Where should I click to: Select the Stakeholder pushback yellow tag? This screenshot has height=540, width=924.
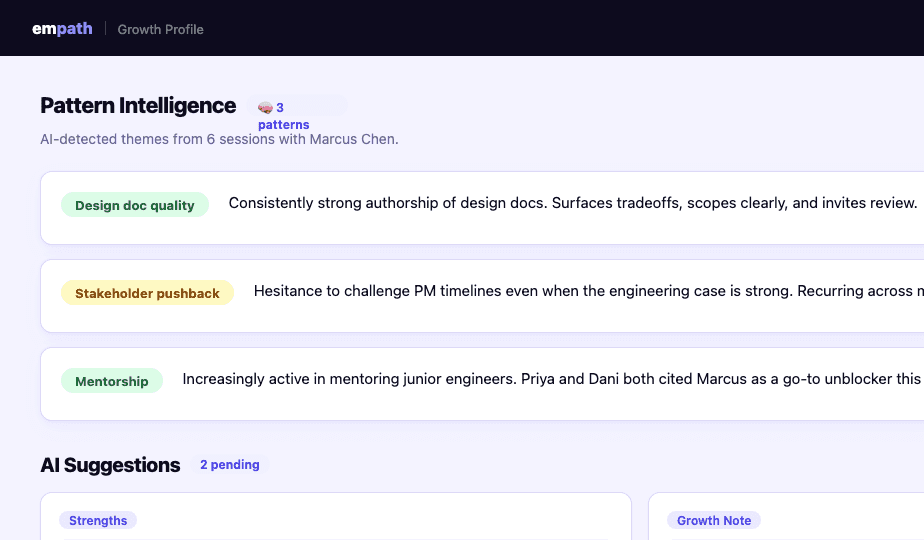point(147,293)
